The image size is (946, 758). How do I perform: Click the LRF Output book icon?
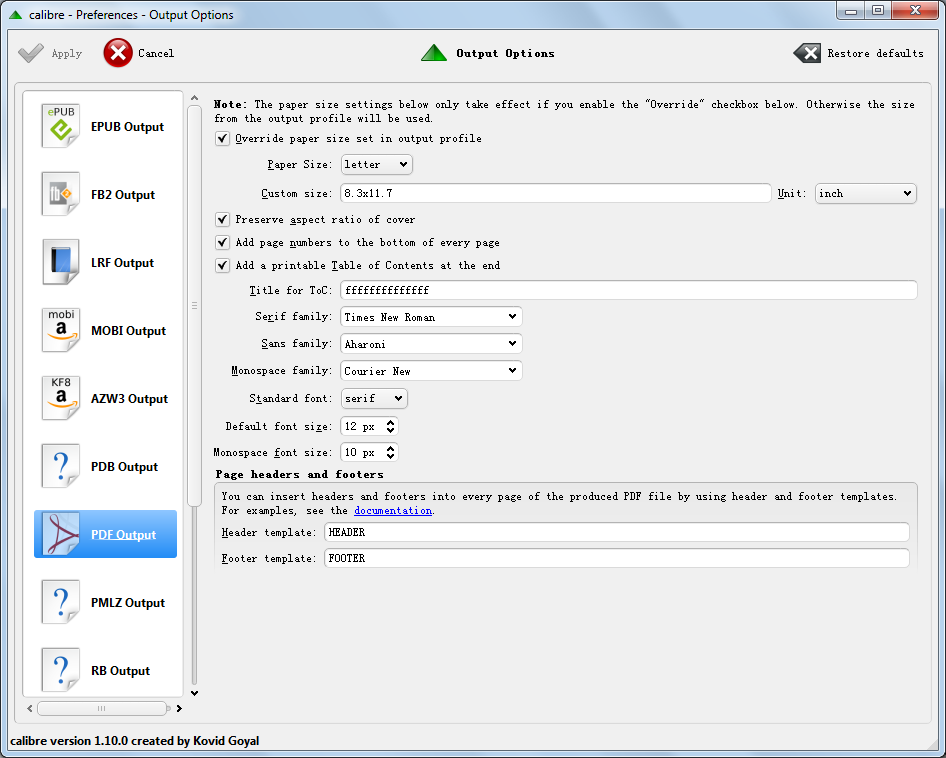60,263
